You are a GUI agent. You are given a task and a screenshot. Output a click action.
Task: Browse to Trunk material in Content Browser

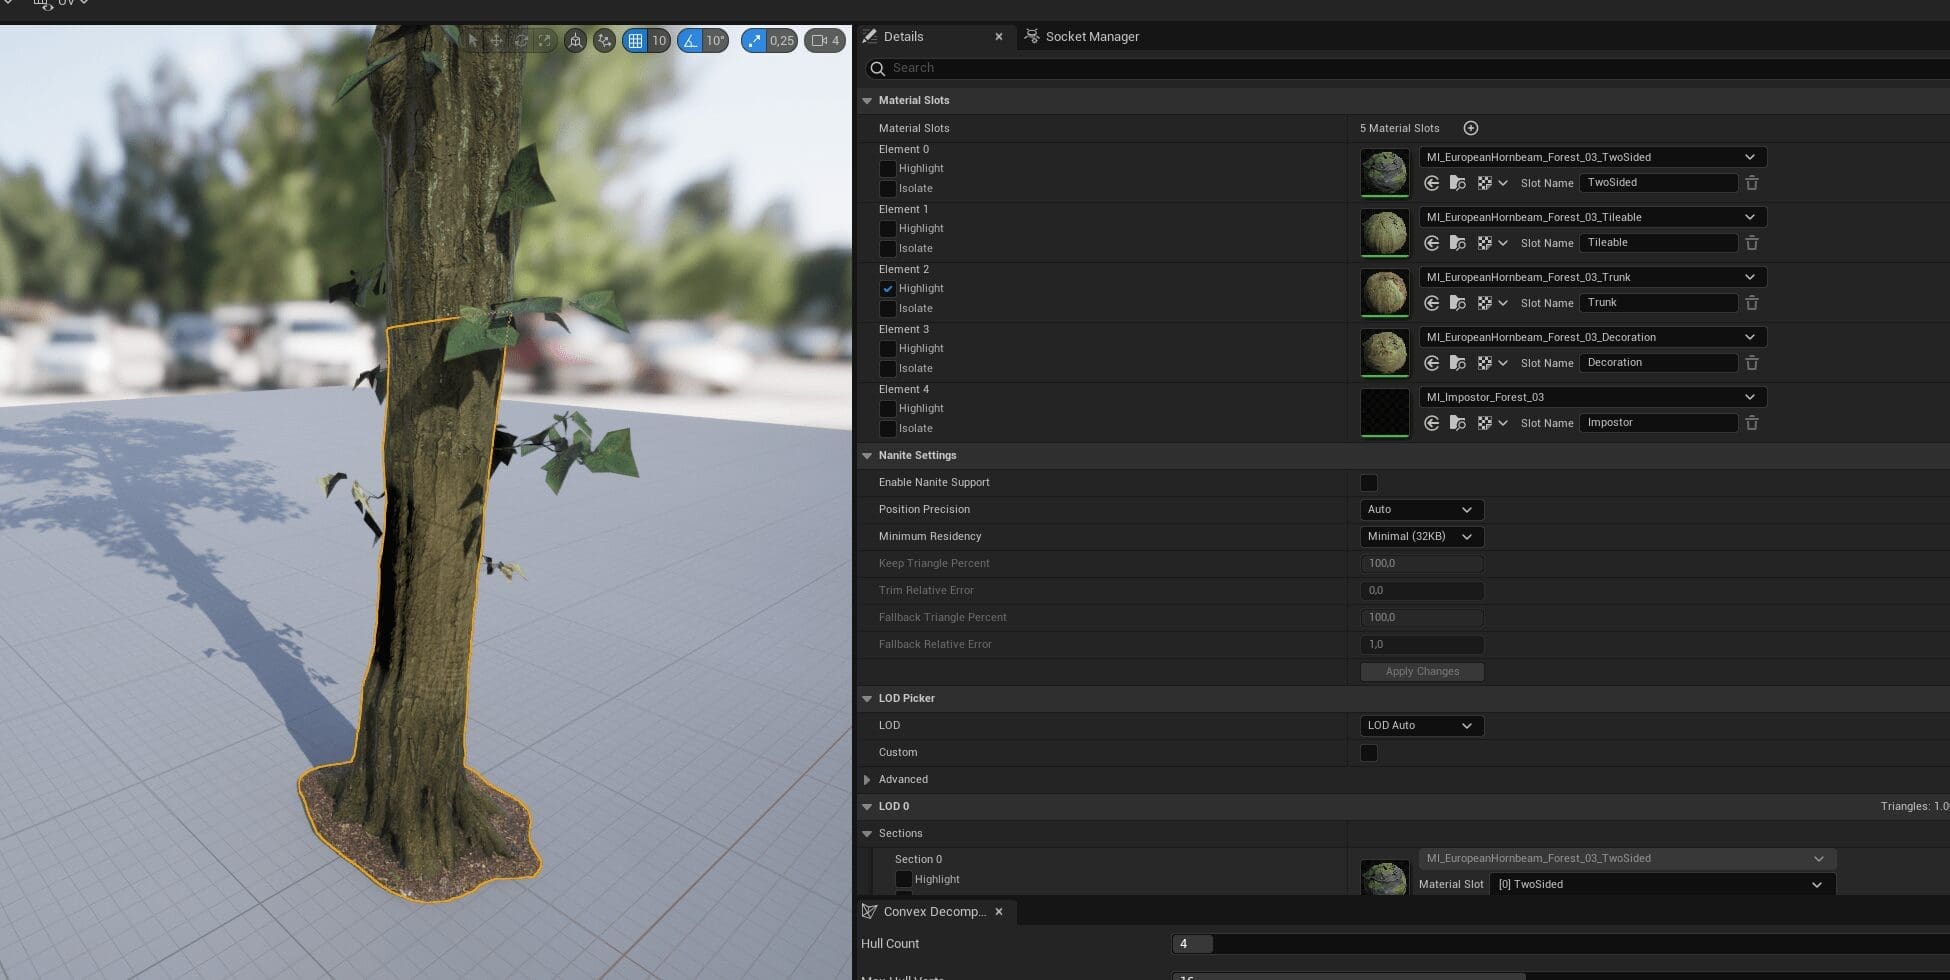tap(1457, 303)
